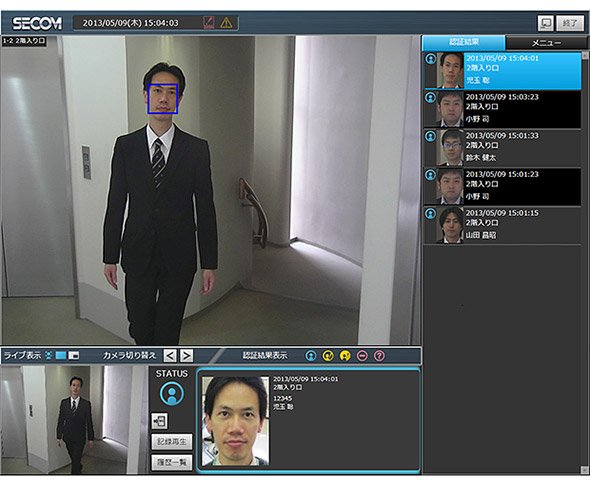Viewport: 590px width, 485px height.
Task: Switch to the next camera arrow
Action: [187, 356]
